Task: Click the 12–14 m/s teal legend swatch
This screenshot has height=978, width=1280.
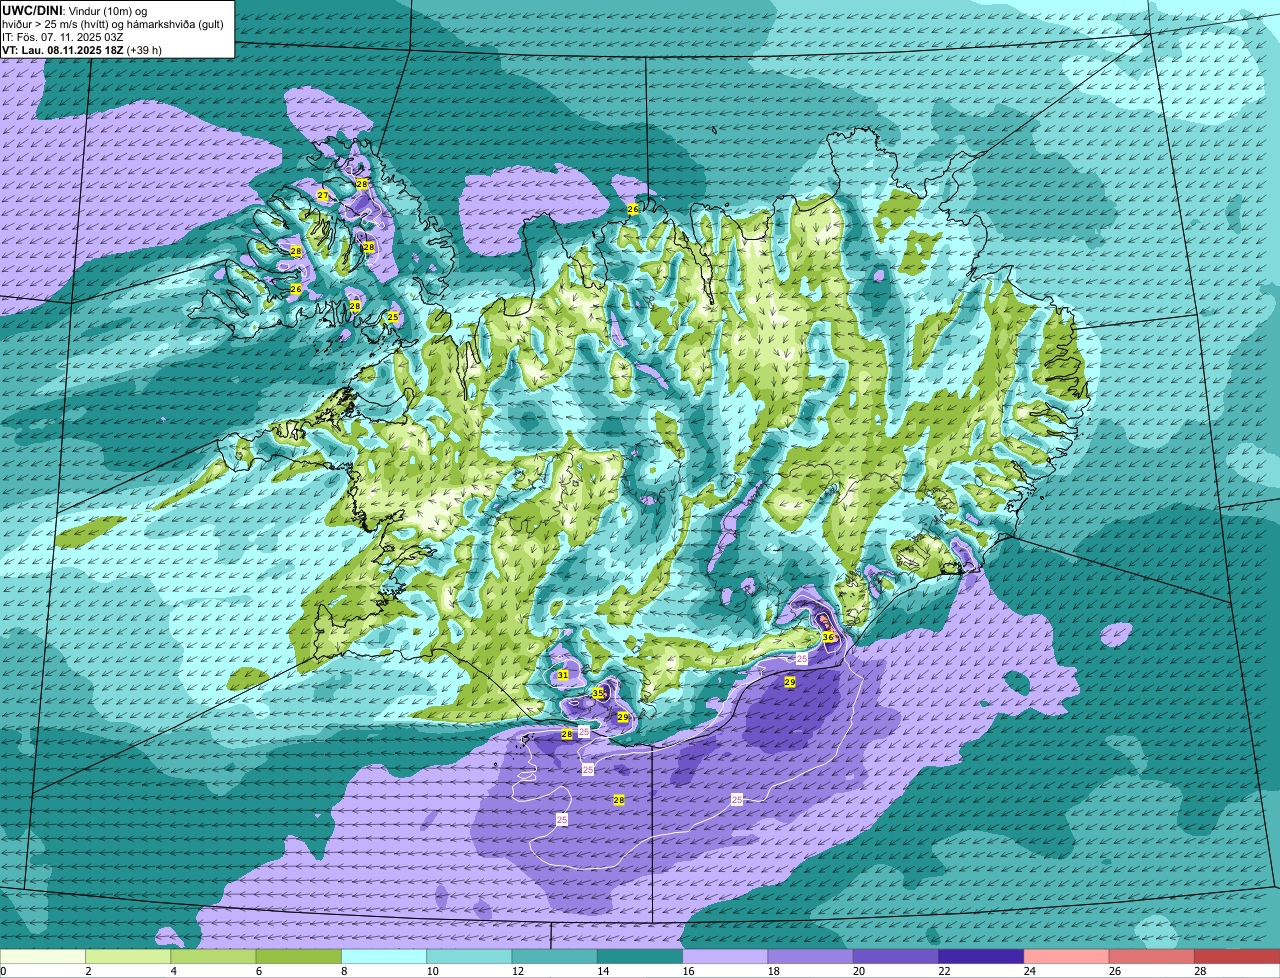Action: (555, 957)
